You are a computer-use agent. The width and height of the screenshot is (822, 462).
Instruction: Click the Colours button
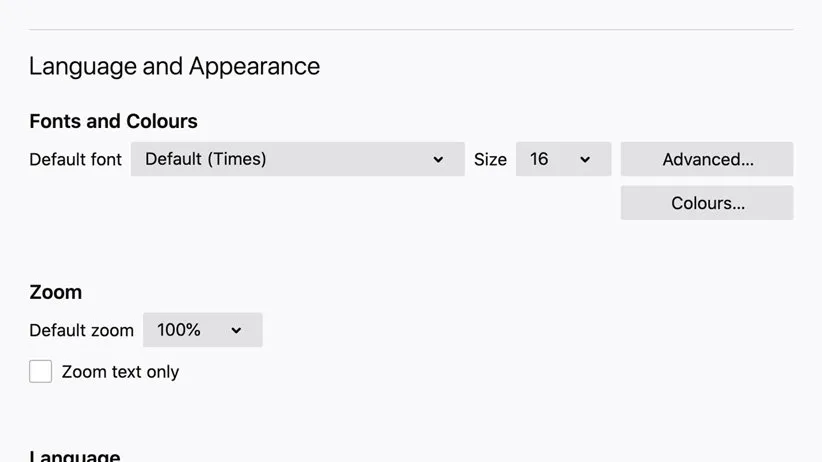707,203
